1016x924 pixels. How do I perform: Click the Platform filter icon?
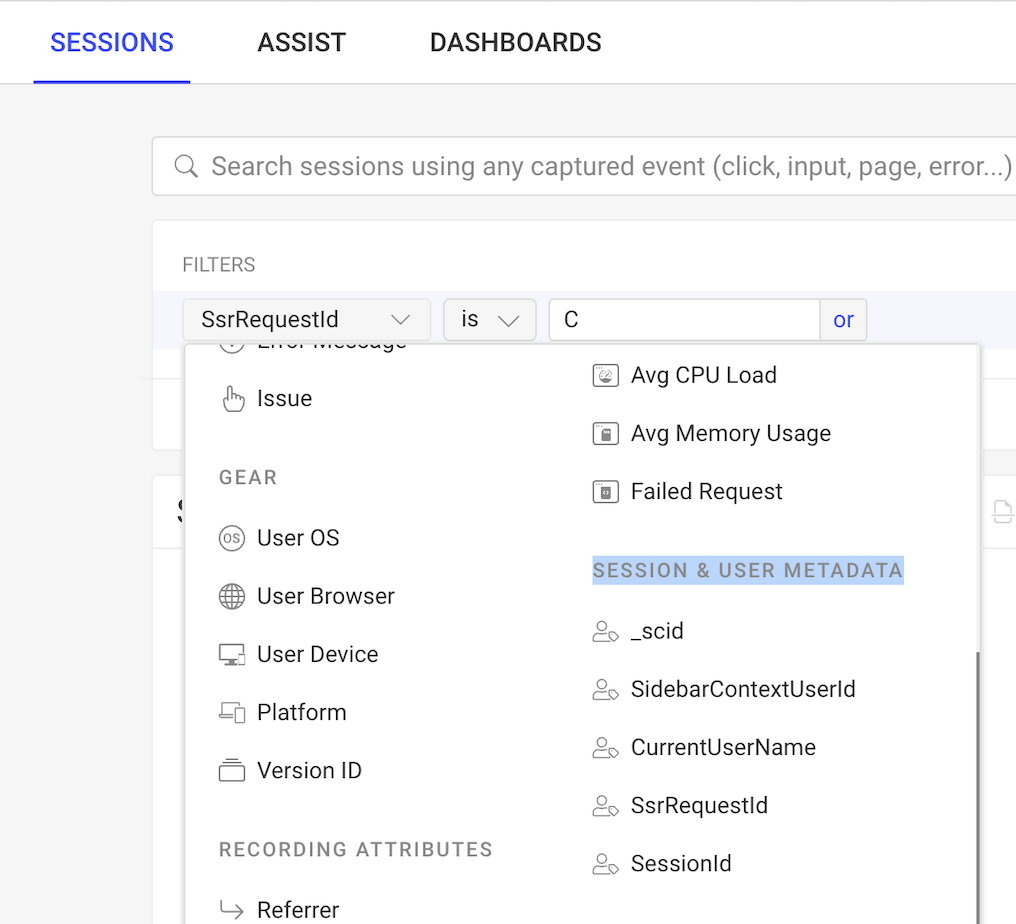(x=231, y=712)
